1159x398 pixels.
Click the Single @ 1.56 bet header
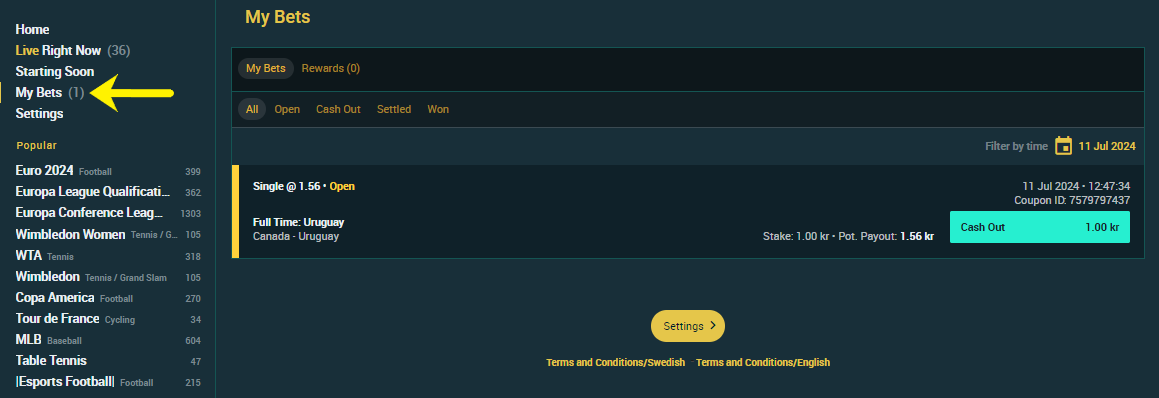coord(304,186)
